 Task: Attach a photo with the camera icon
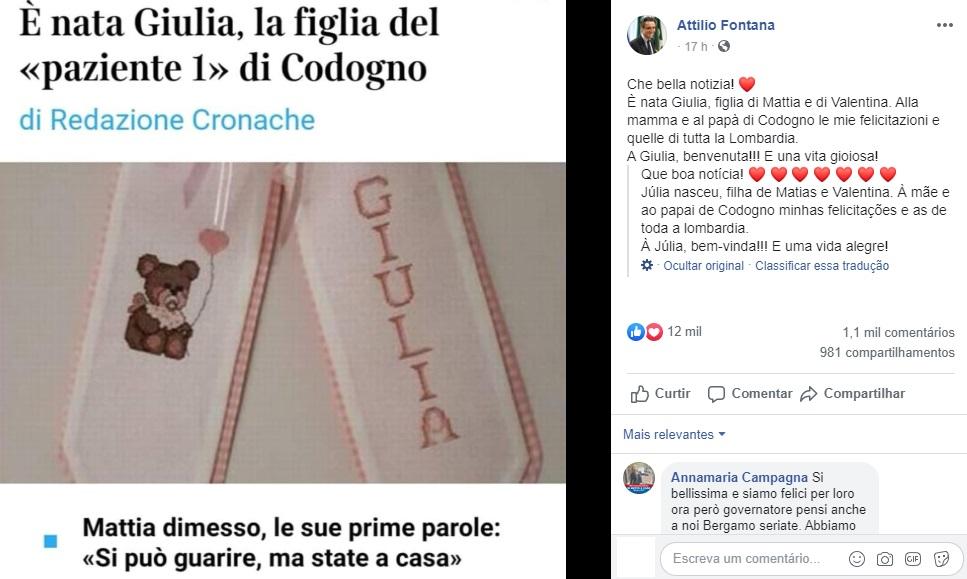pyautogui.click(x=884, y=559)
